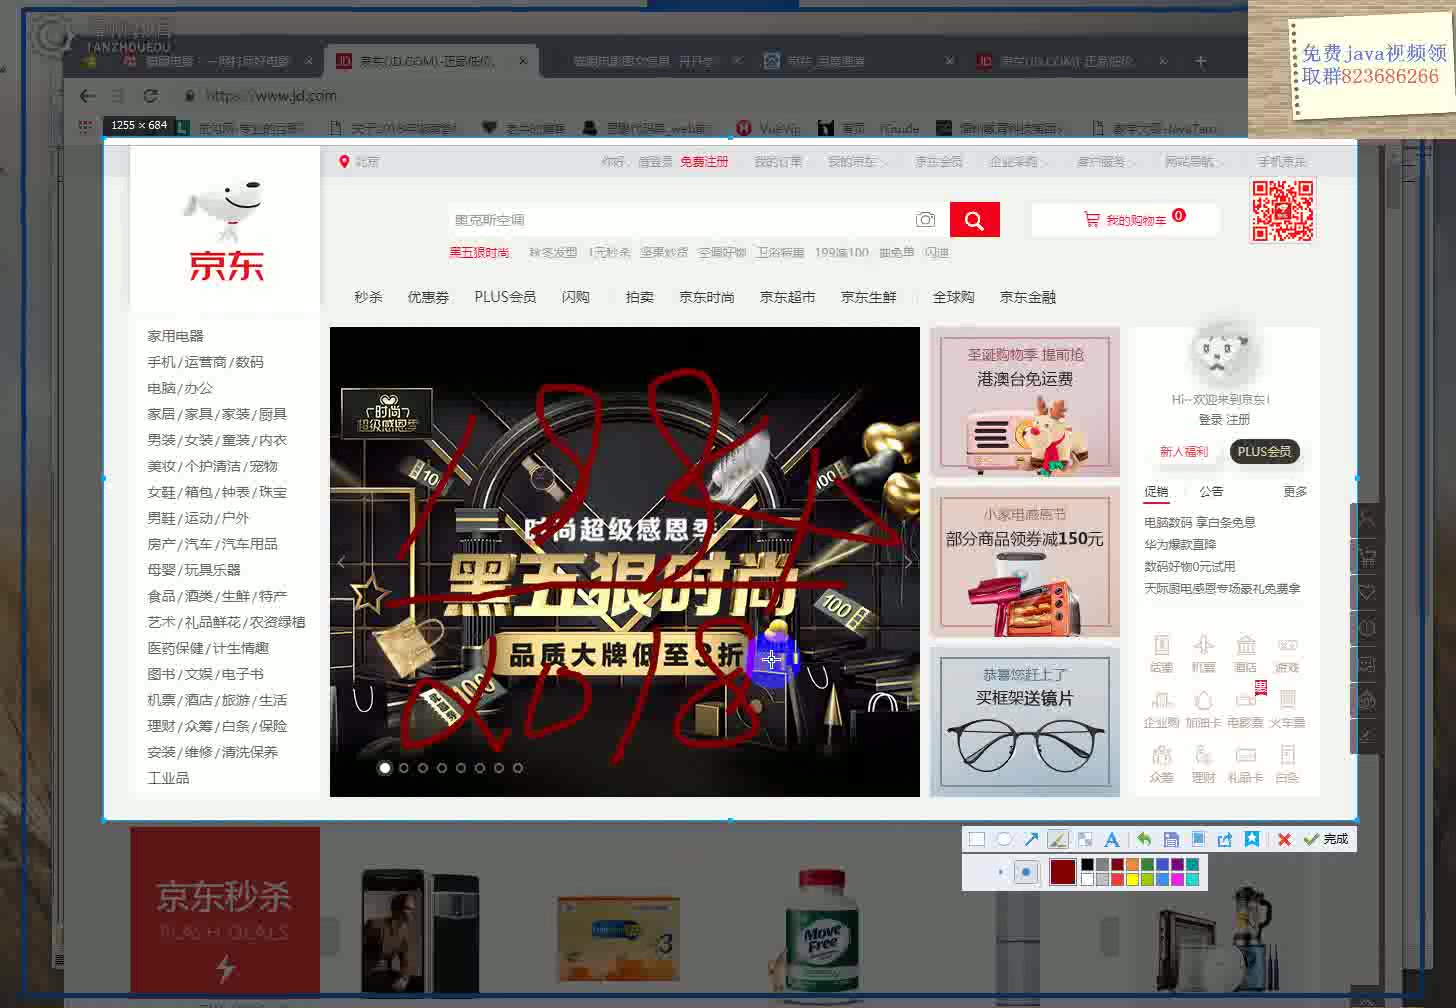Pick the white color swatch
1456x1008 pixels.
1087,880
